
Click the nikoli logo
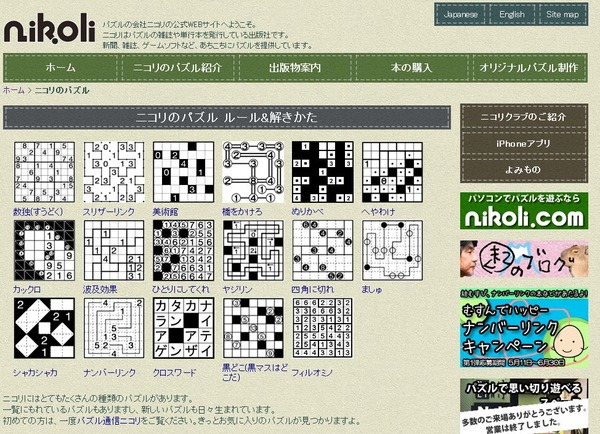click(x=49, y=29)
